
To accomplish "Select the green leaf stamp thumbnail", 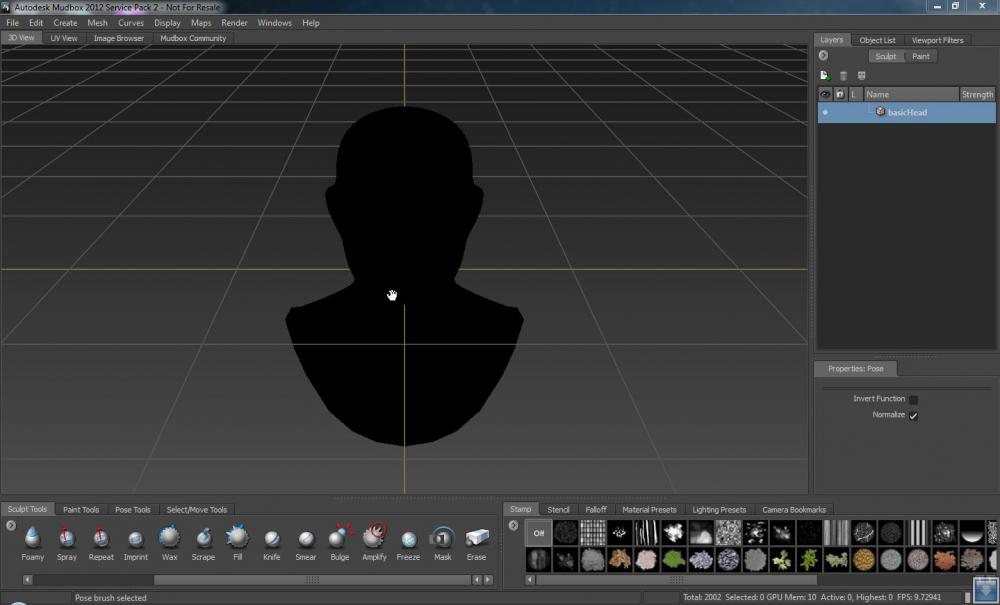I will click(673, 560).
